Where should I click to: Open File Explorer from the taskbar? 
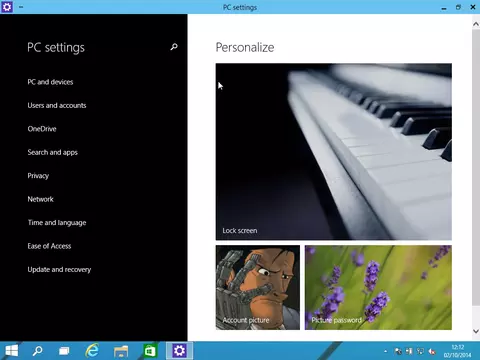tap(121, 351)
